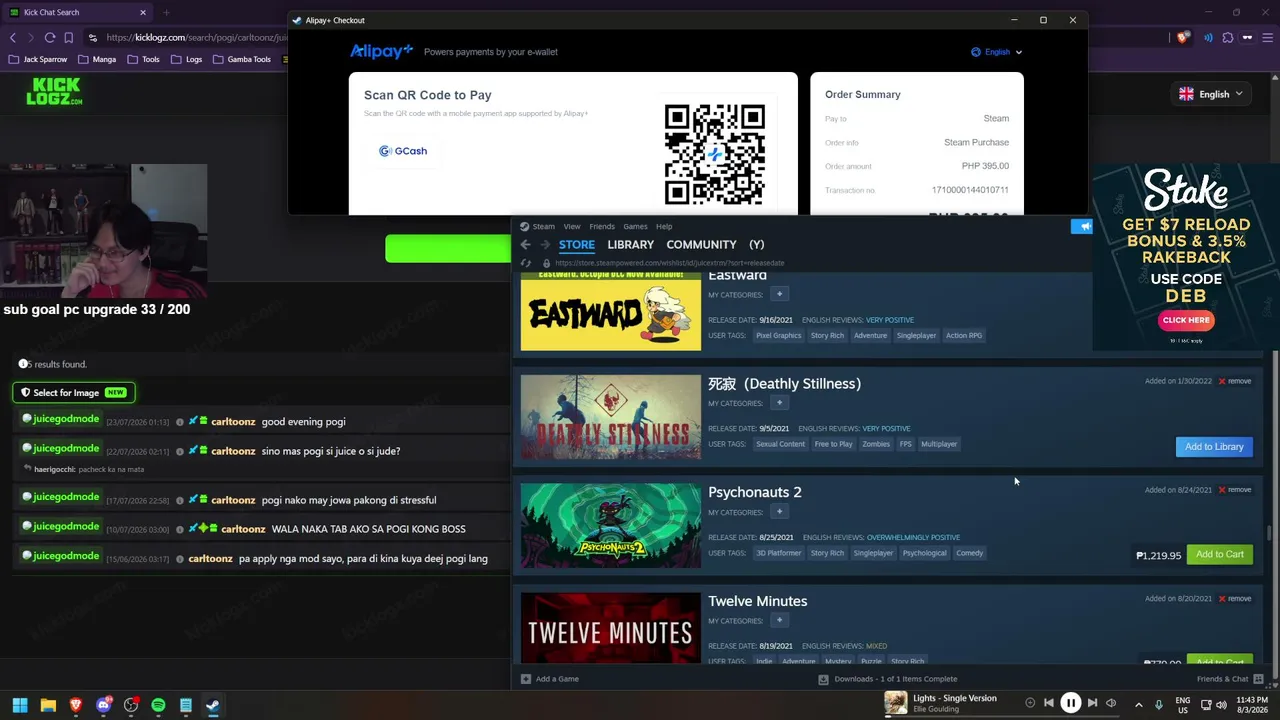Viewport: 1280px width, 720px height.
Task: Reload the kicklogz.com browser page
Action: click(50, 38)
